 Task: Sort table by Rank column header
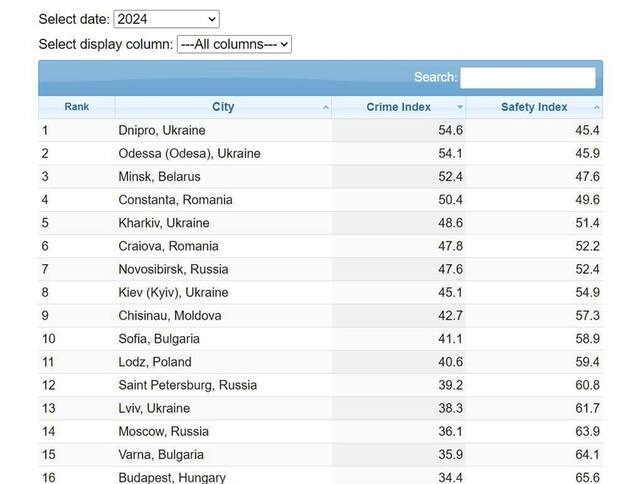coord(77,107)
